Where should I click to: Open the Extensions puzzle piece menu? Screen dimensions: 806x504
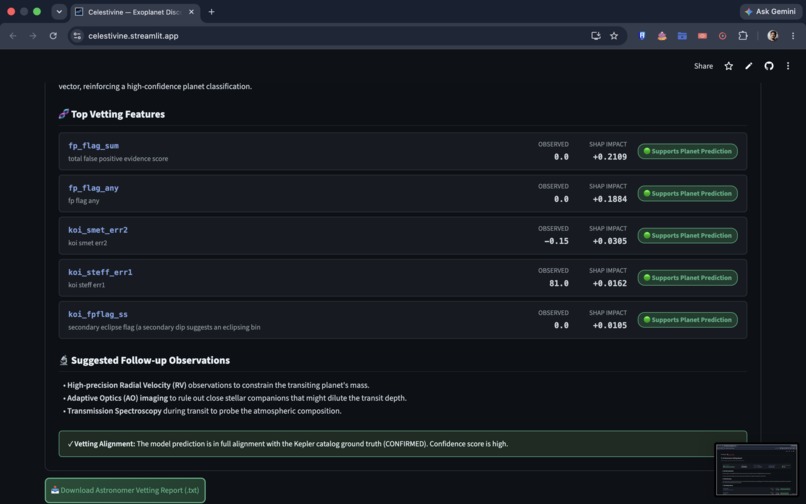tap(743, 36)
